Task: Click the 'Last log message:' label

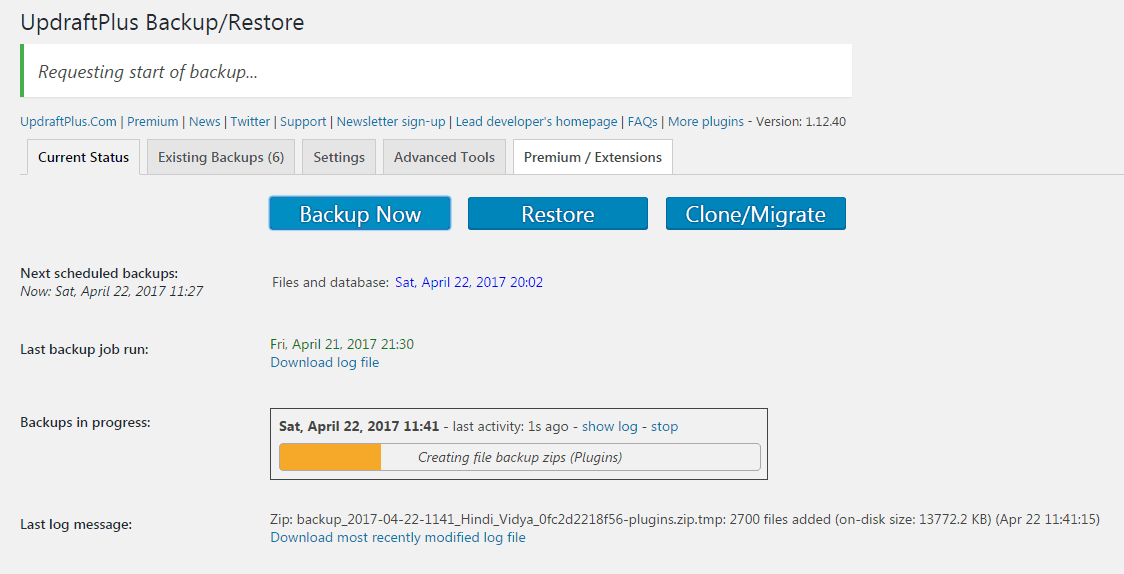Action: coord(76,525)
